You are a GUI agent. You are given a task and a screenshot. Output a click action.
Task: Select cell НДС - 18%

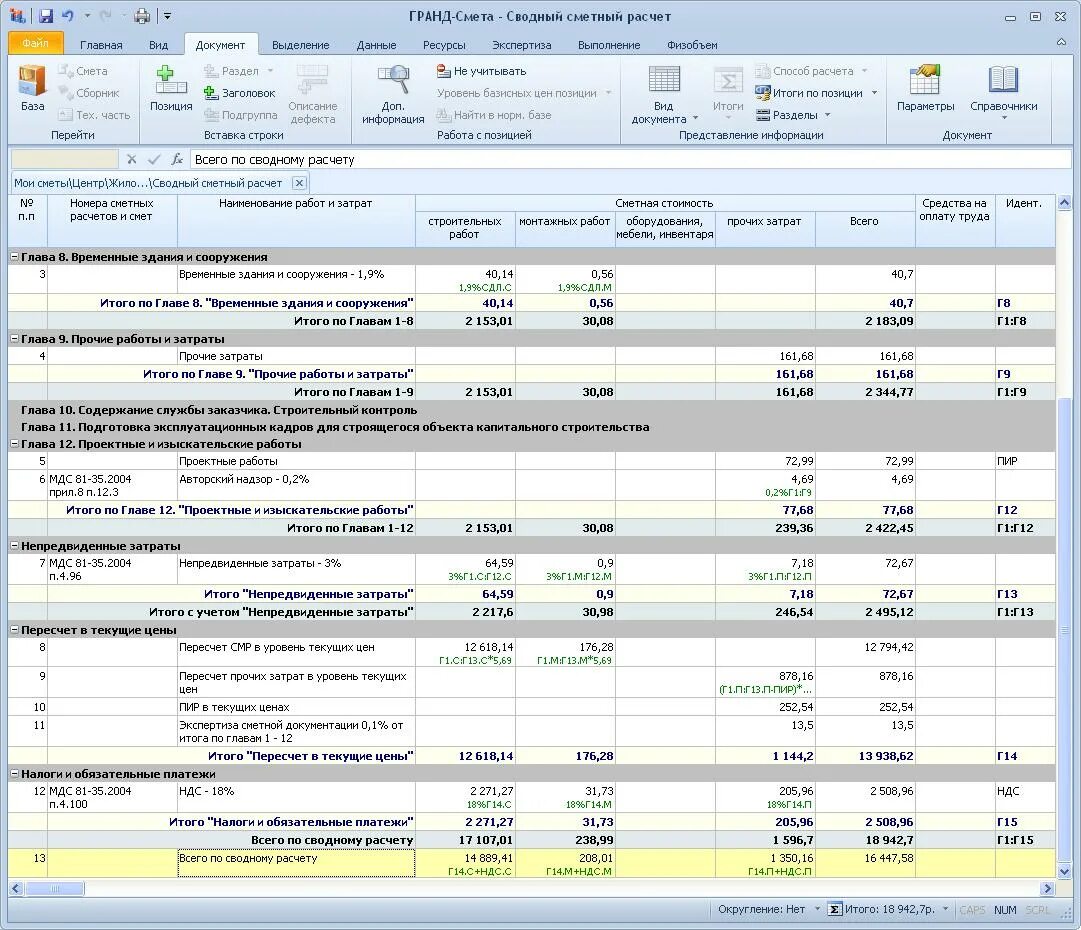(x=296, y=797)
